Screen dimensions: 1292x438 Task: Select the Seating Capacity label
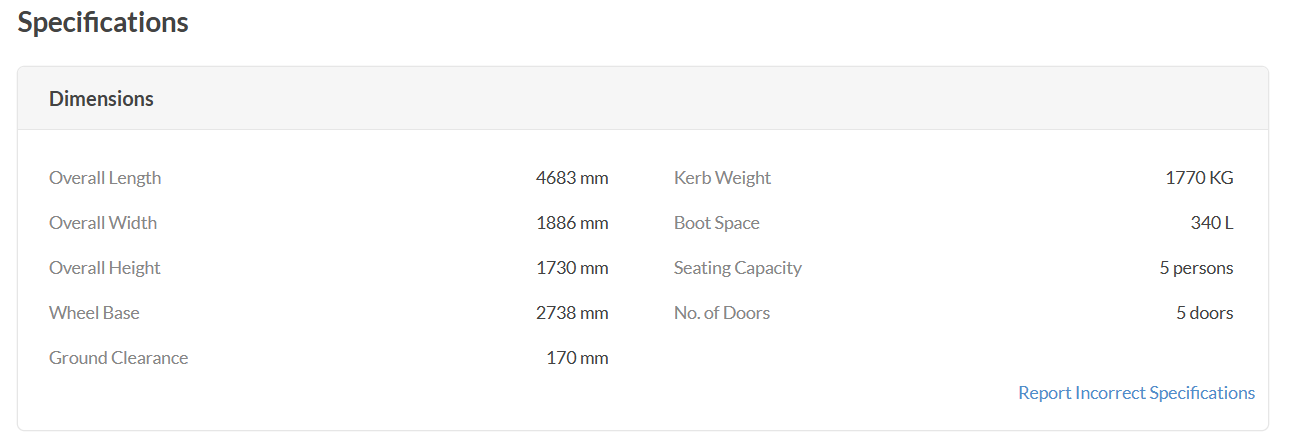click(x=738, y=268)
